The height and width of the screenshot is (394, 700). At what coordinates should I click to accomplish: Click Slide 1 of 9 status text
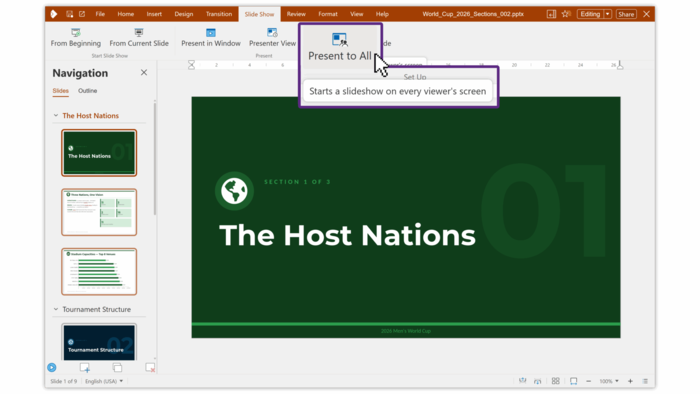tap(63, 381)
